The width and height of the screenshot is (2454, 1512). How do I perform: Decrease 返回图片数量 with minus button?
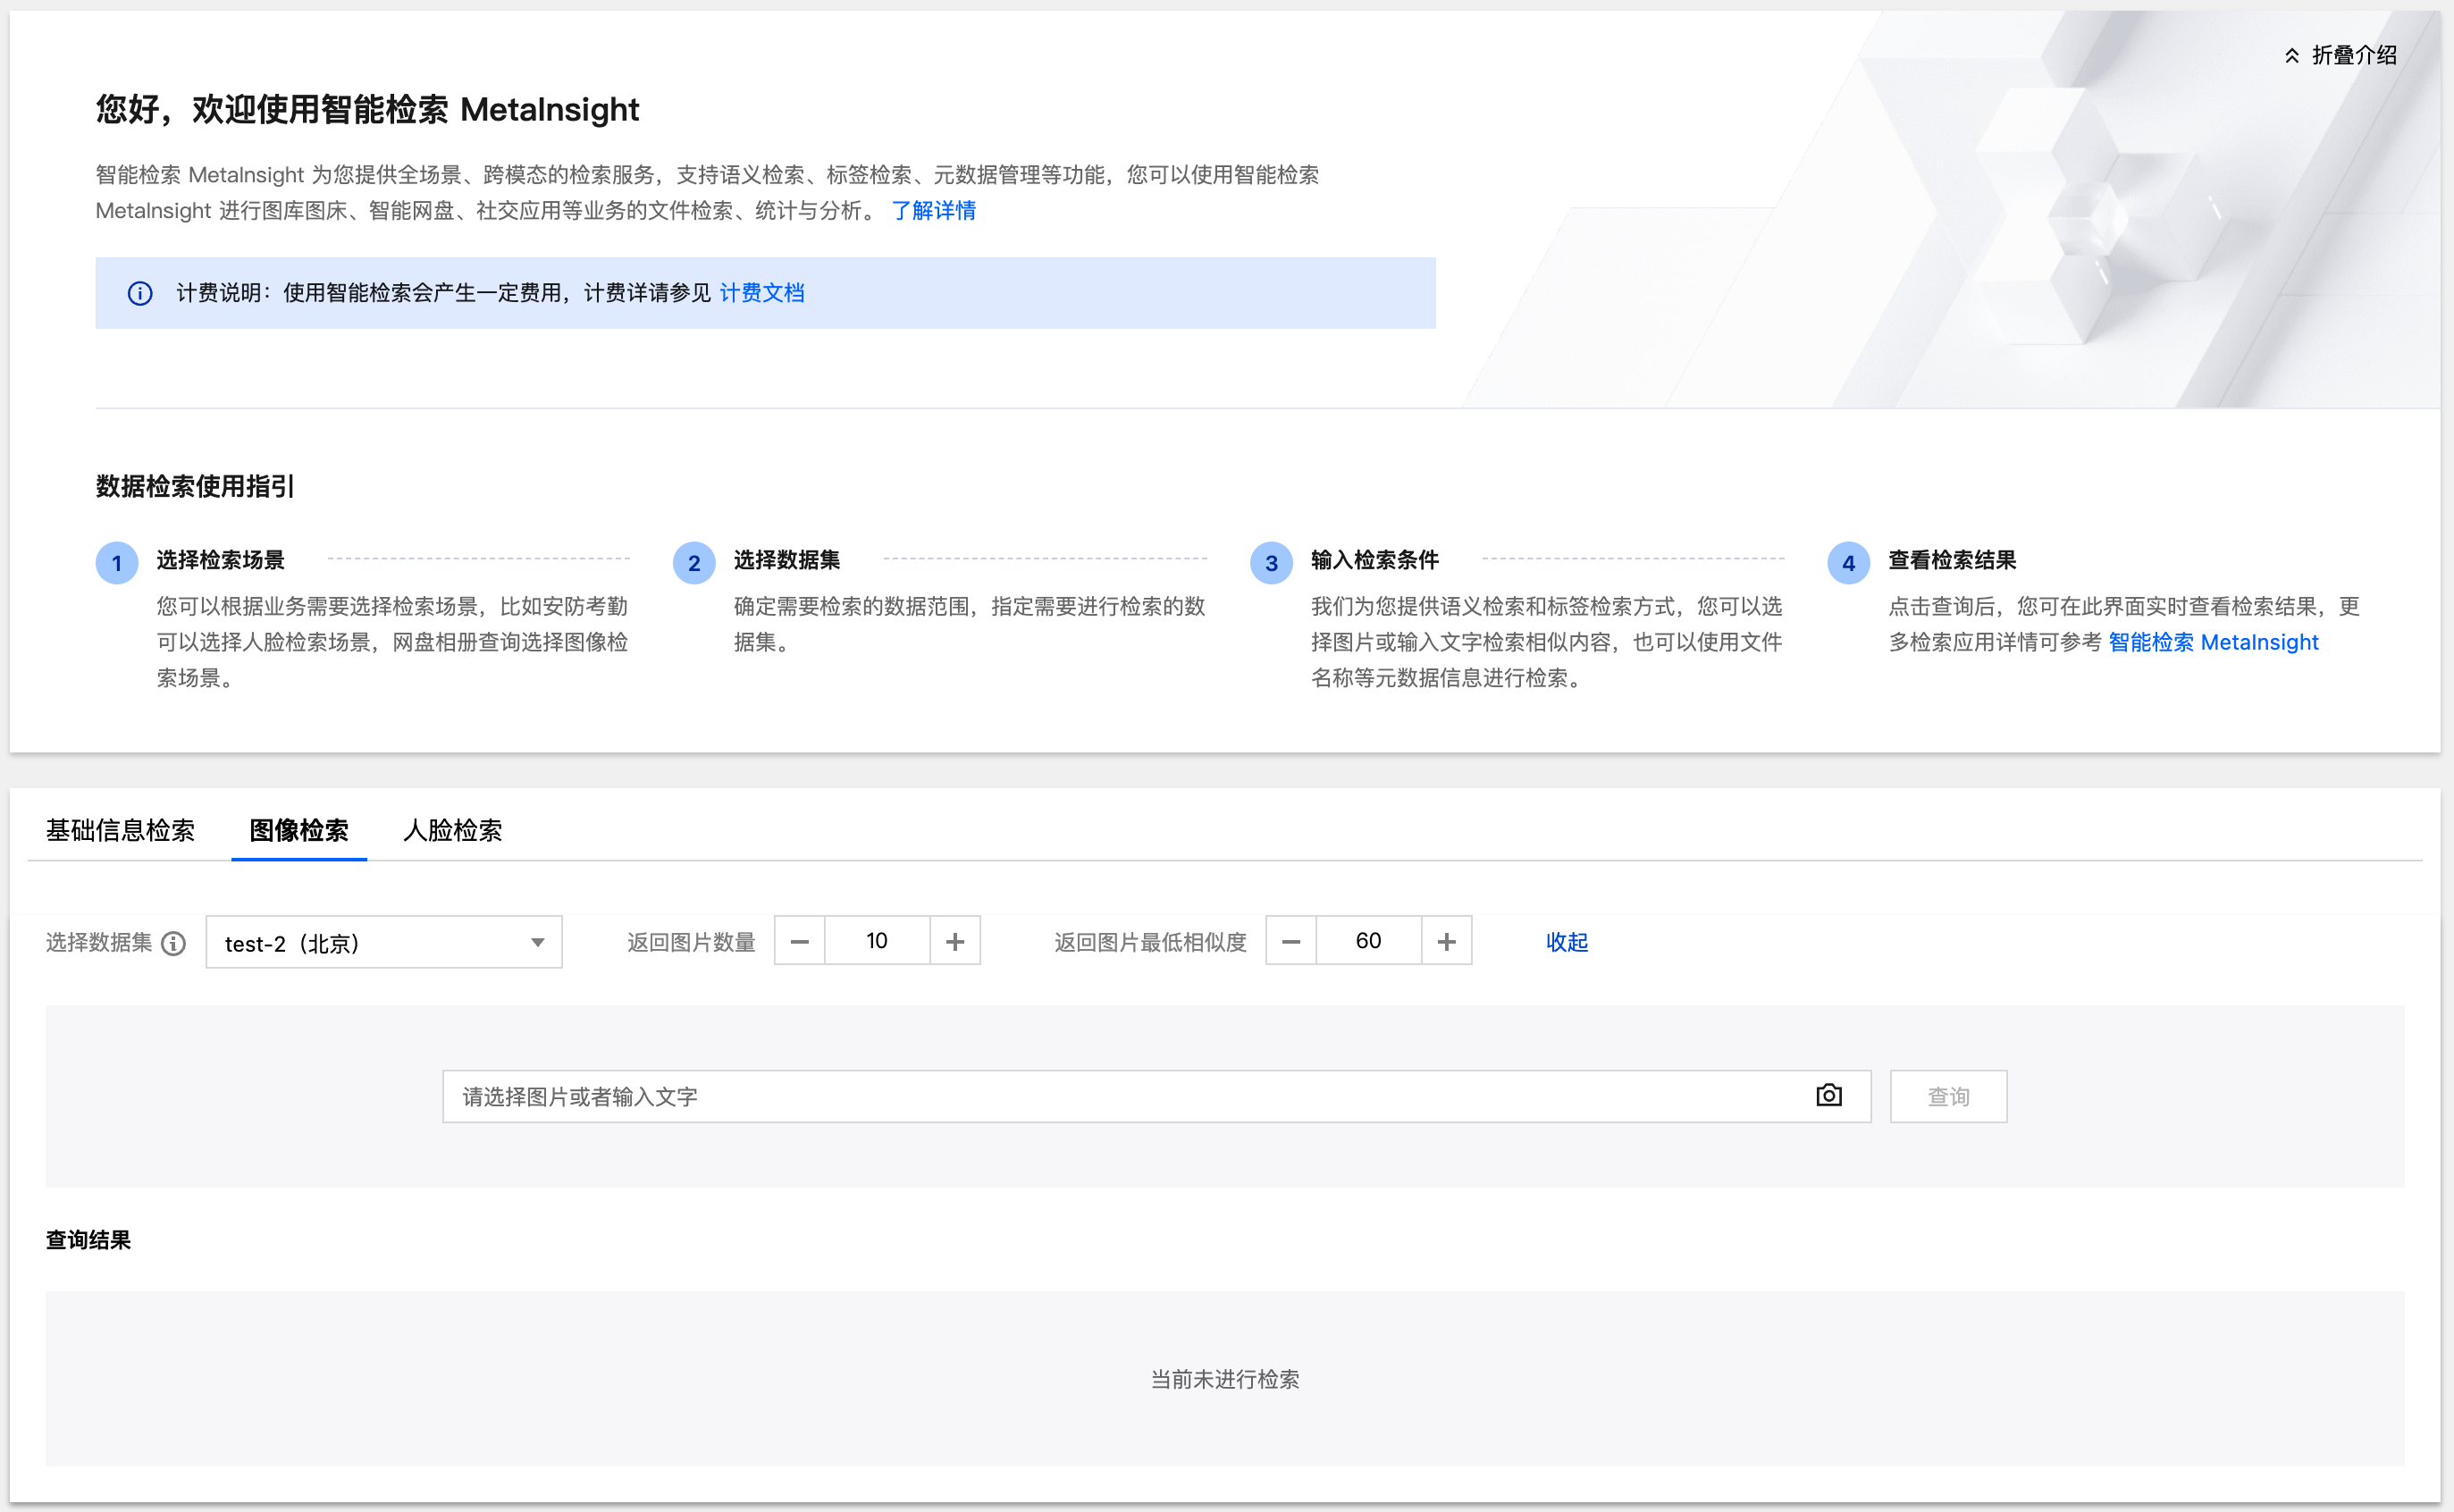click(800, 941)
